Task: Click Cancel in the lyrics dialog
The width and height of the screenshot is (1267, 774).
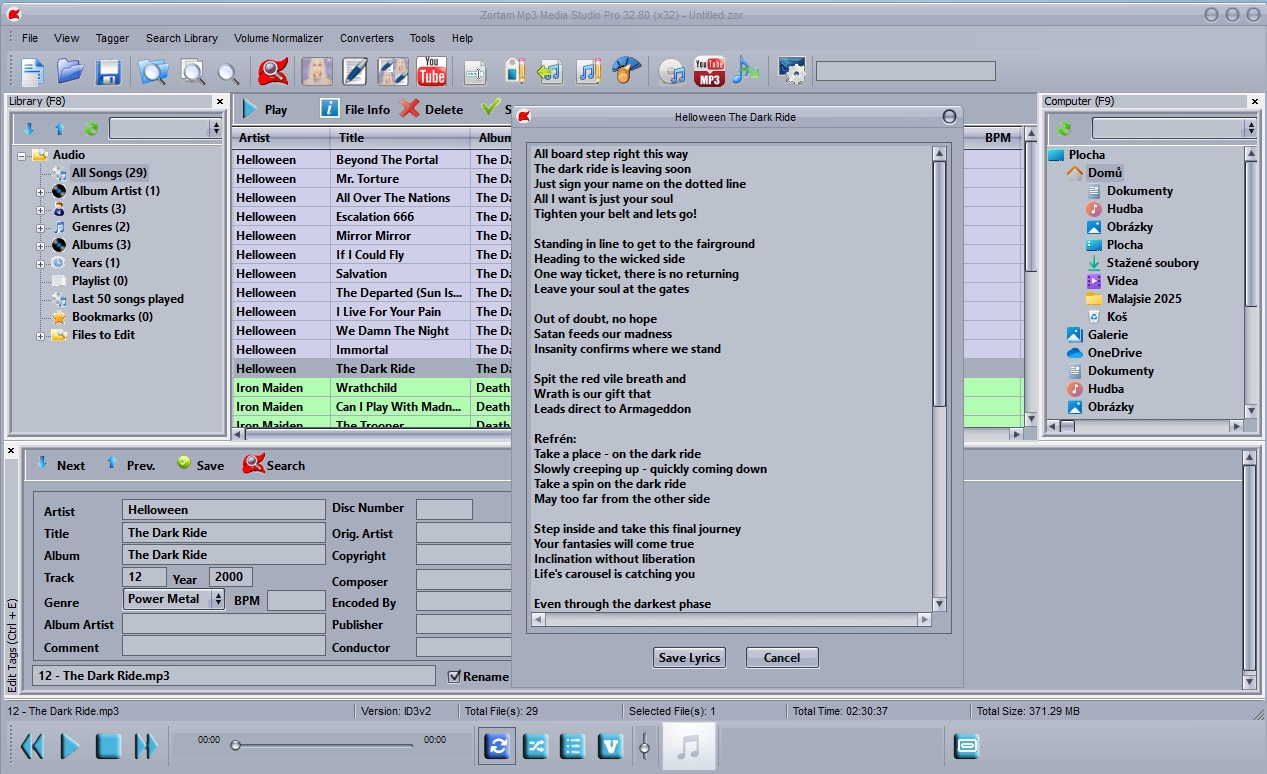Action: click(x=781, y=657)
